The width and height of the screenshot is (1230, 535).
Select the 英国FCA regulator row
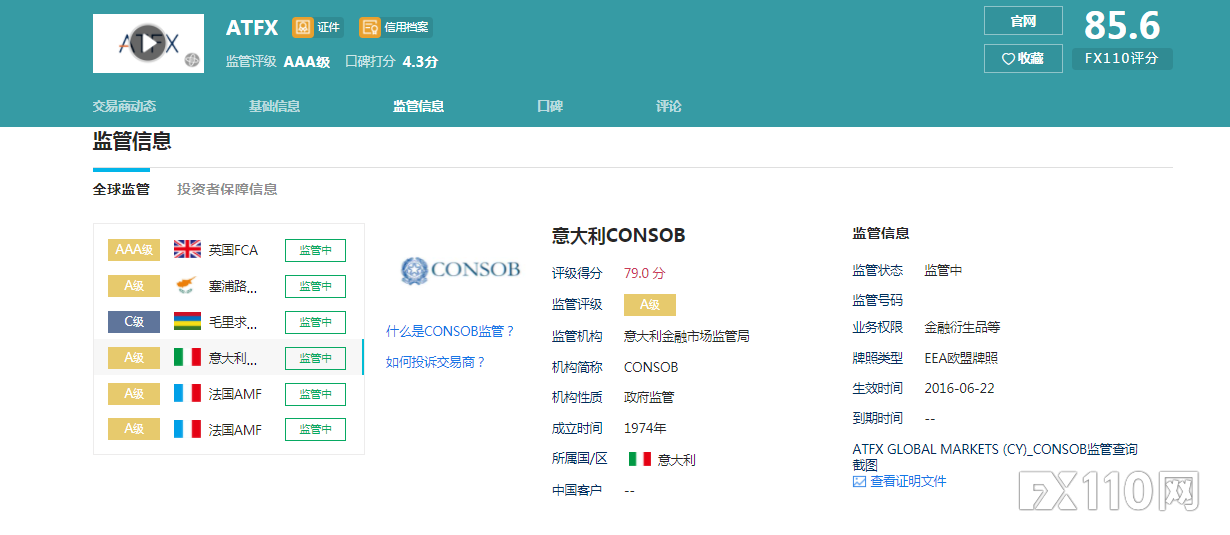point(228,250)
